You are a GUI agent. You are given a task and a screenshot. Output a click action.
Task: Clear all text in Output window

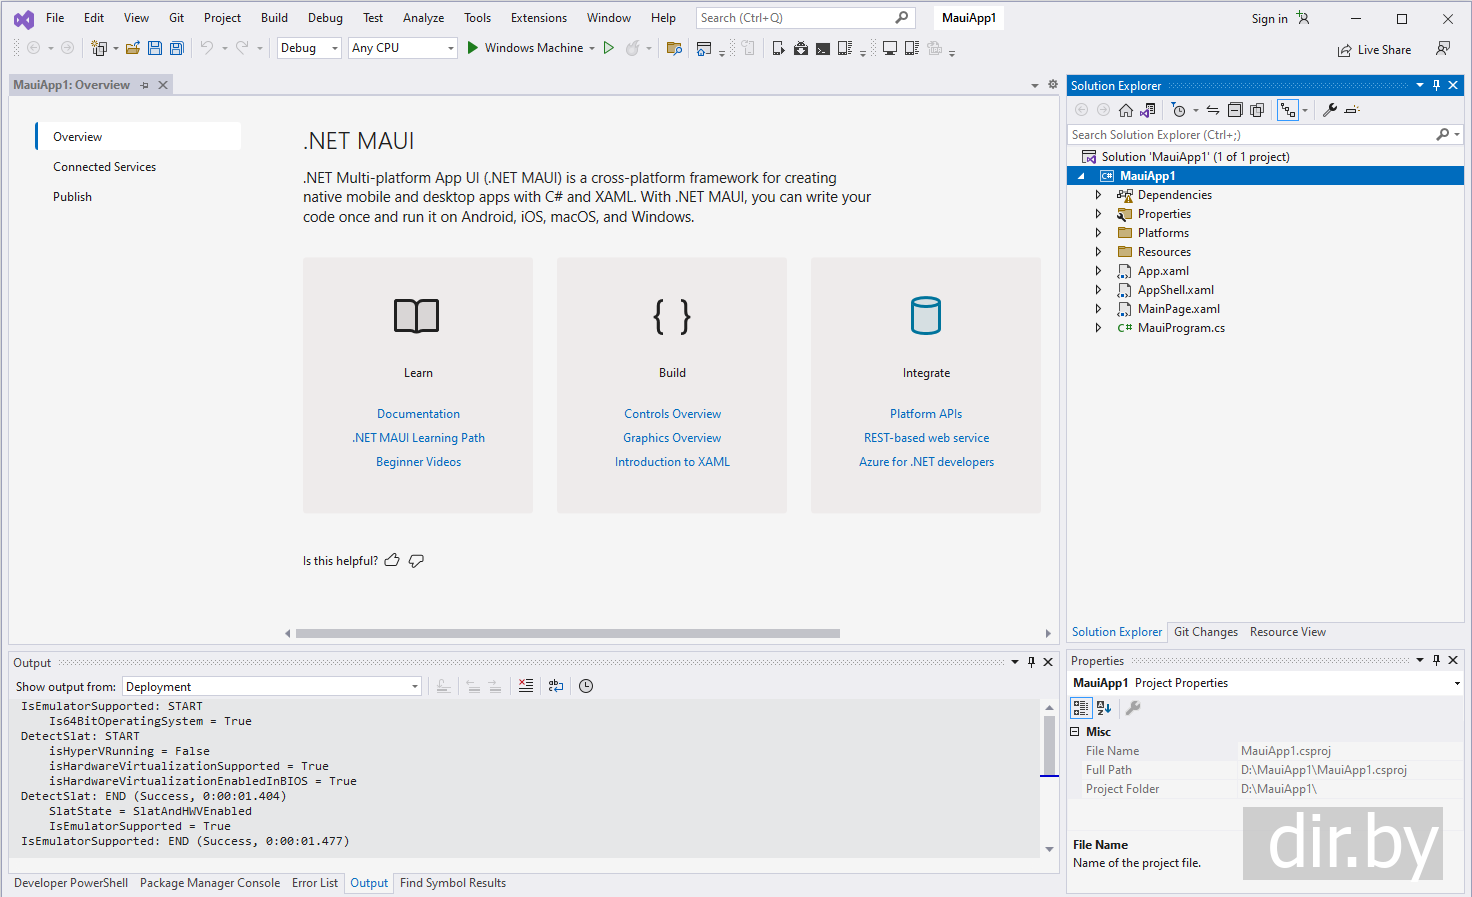525,686
